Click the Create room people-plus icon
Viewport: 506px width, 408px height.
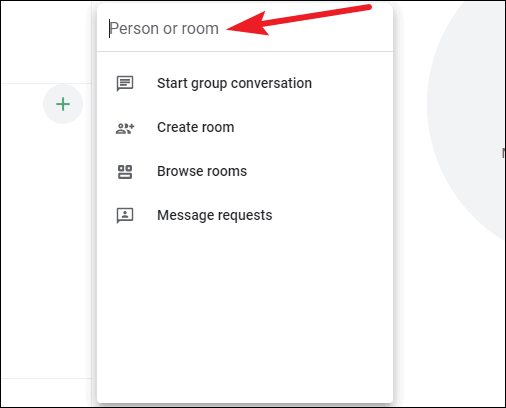[125, 128]
